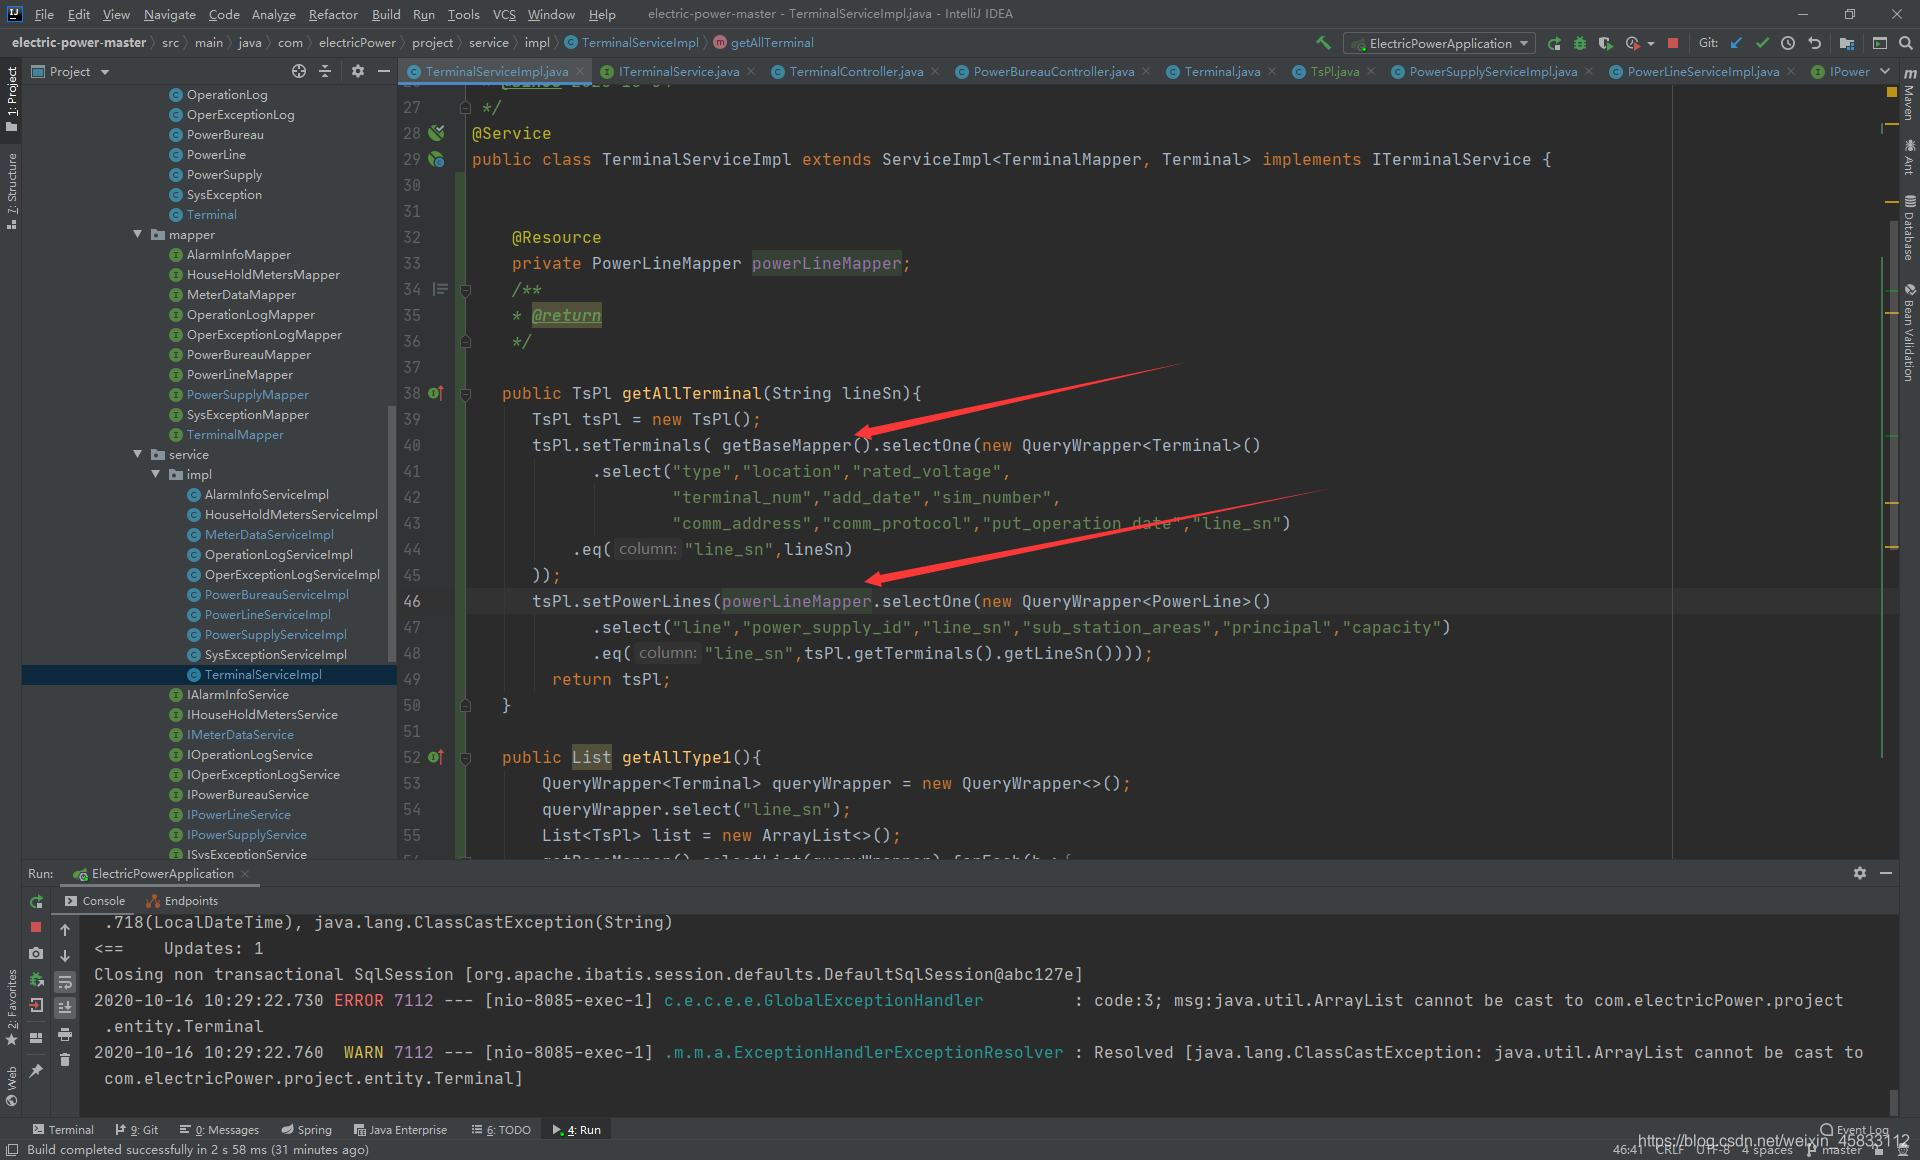
Task: Collapse the impl folder in project tree
Action: pyautogui.click(x=156, y=474)
